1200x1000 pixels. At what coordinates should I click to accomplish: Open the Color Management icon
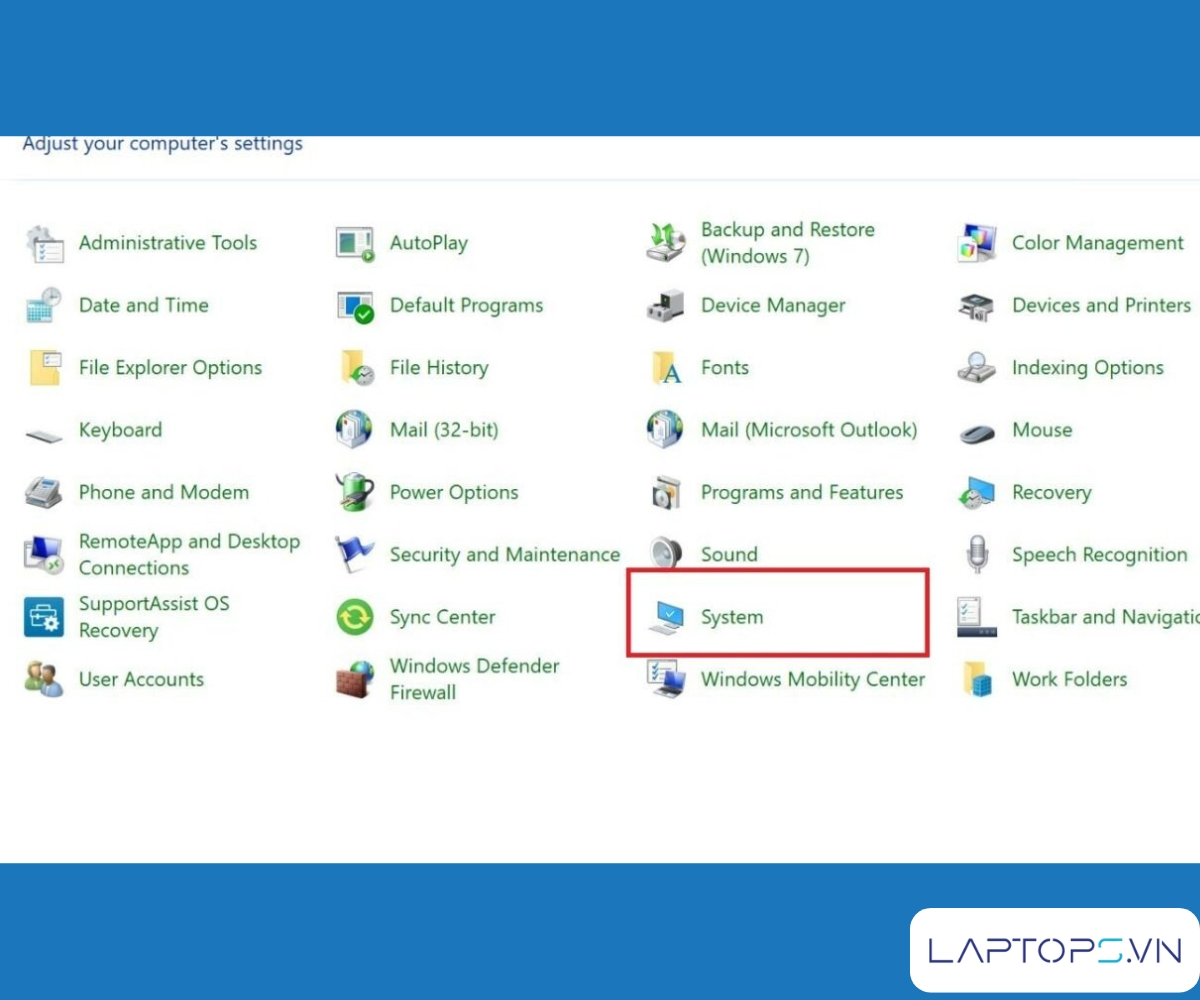point(976,243)
